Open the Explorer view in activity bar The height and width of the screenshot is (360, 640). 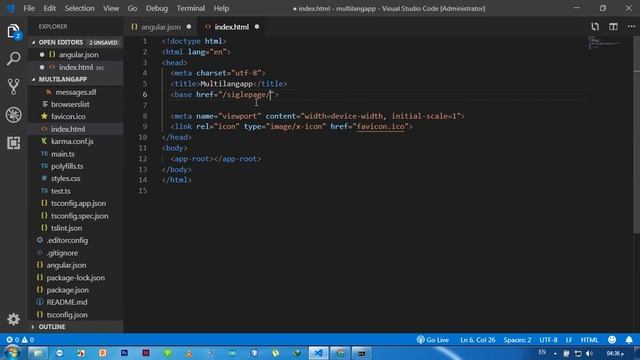(x=13, y=32)
